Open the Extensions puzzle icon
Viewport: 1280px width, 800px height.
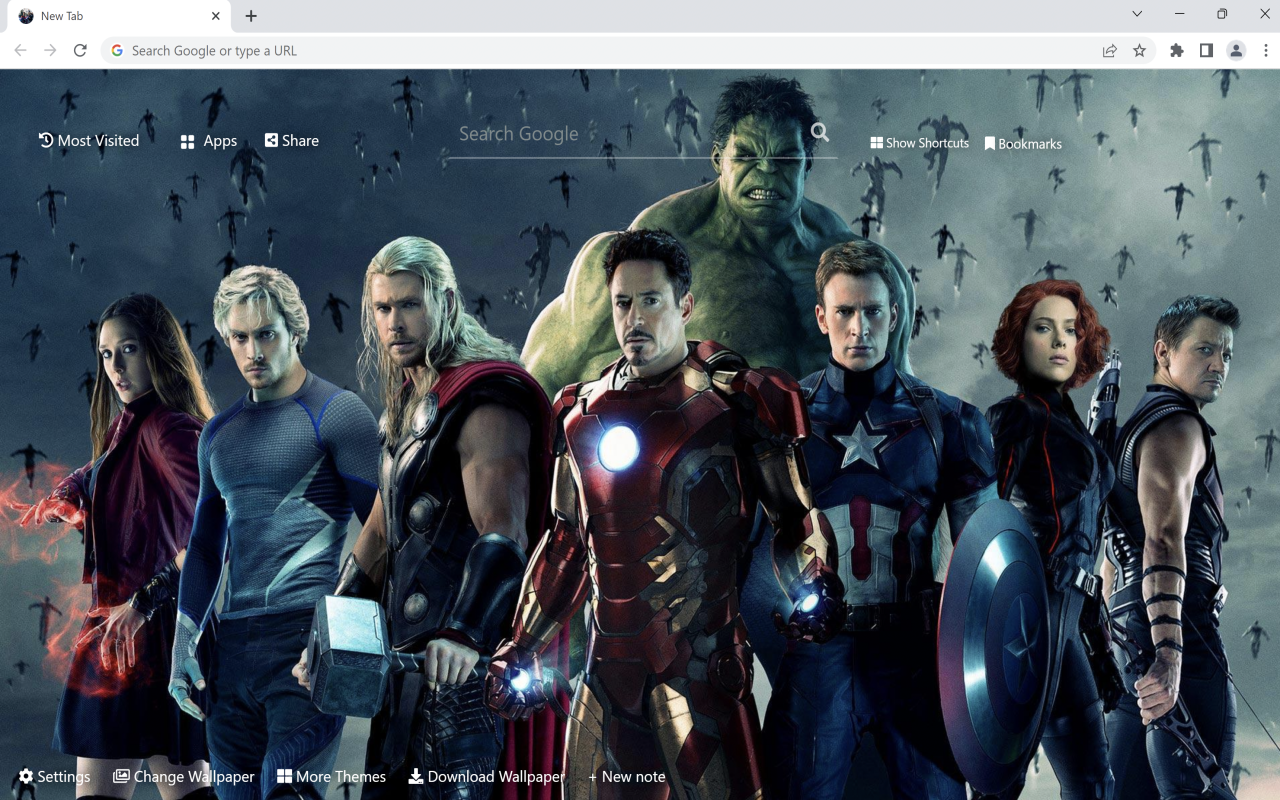tap(1176, 50)
